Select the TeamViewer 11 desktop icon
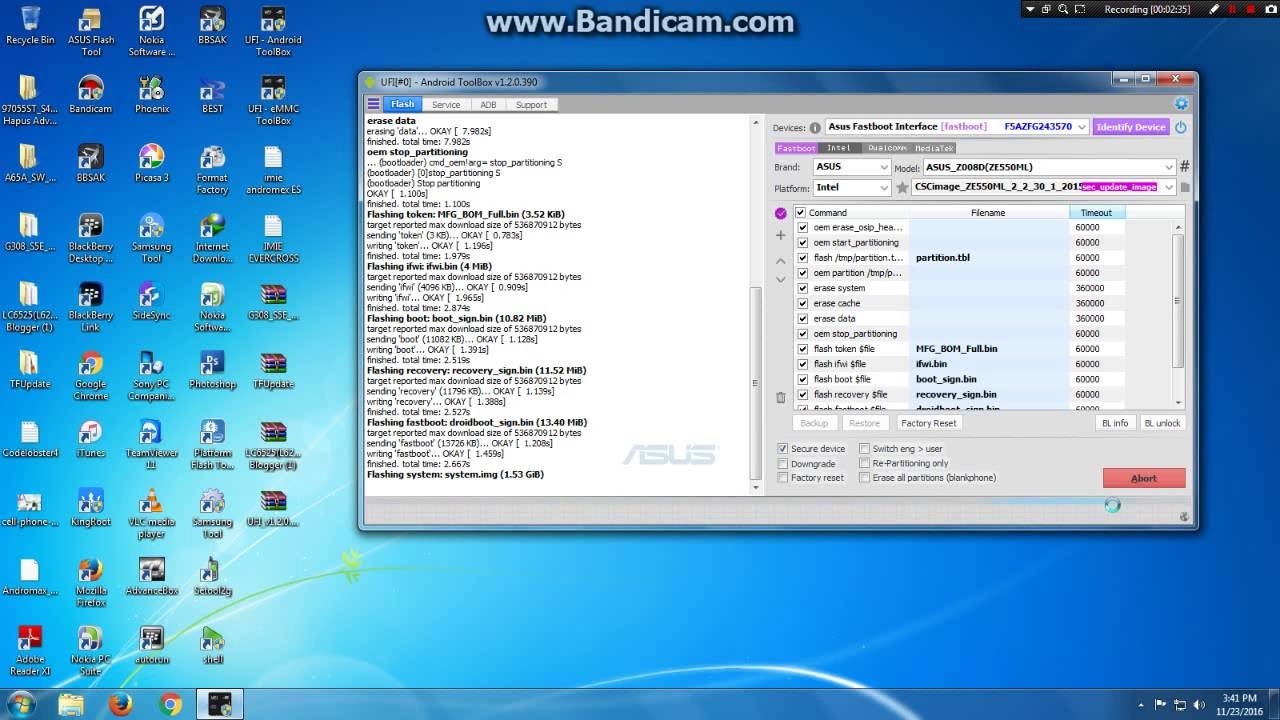Image resolution: width=1280 pixels, height=720 pixels. [x=152, y=445]
